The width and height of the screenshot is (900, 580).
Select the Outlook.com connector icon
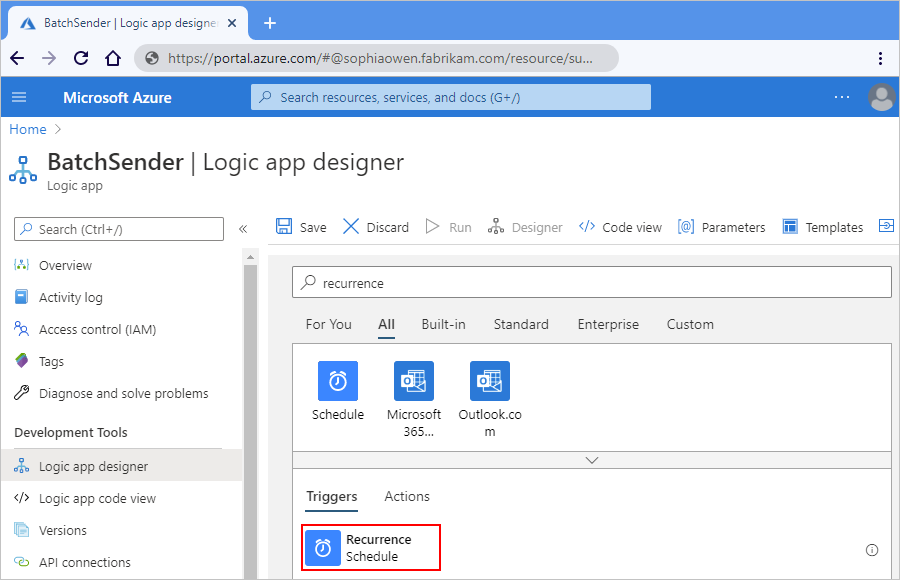click(x=490, y=381)
